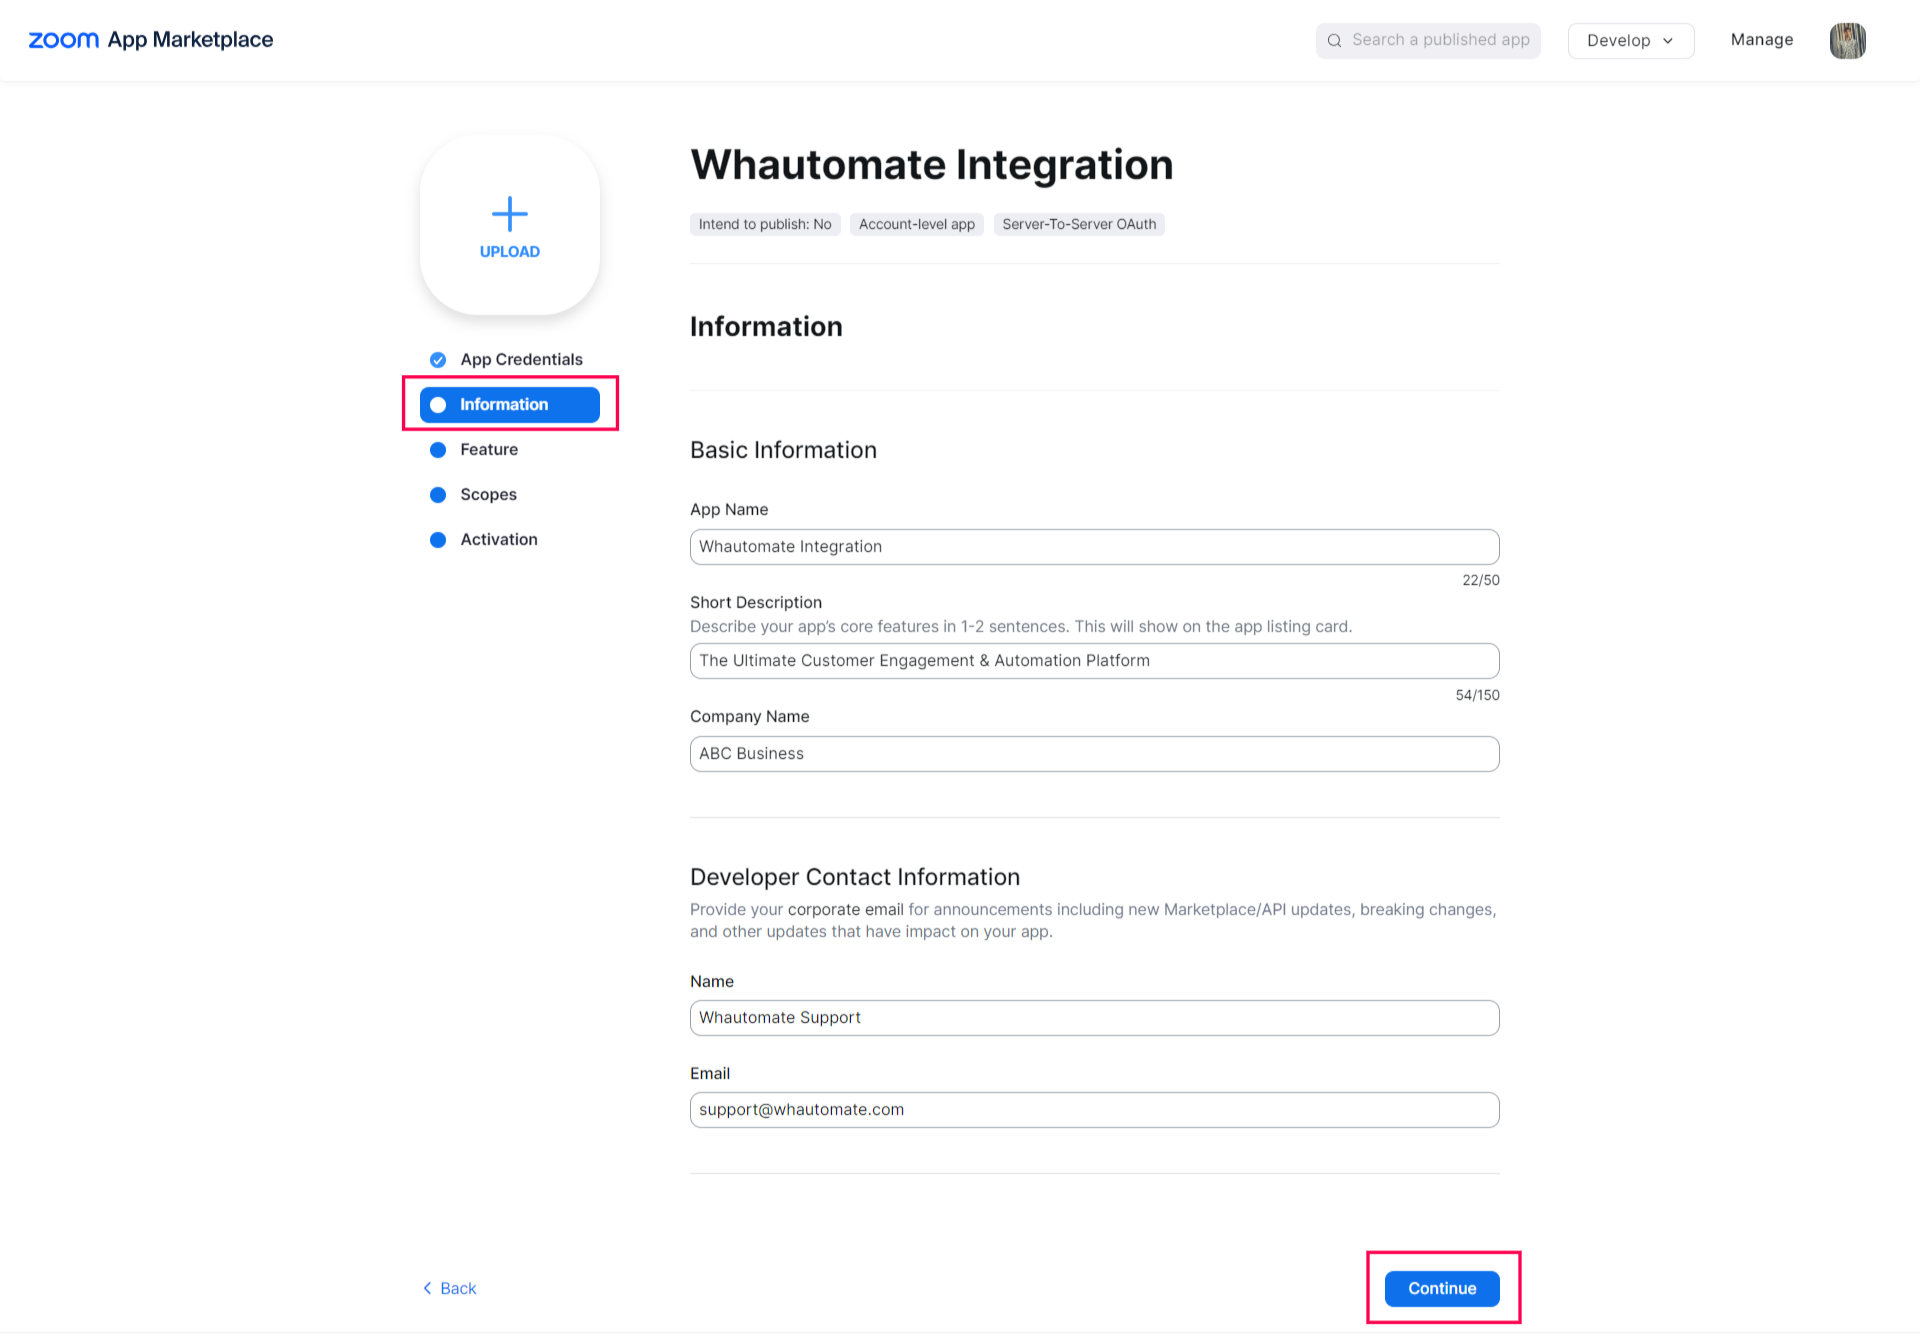
Task: Open the user profile avatar
Action: (1847, 40)
